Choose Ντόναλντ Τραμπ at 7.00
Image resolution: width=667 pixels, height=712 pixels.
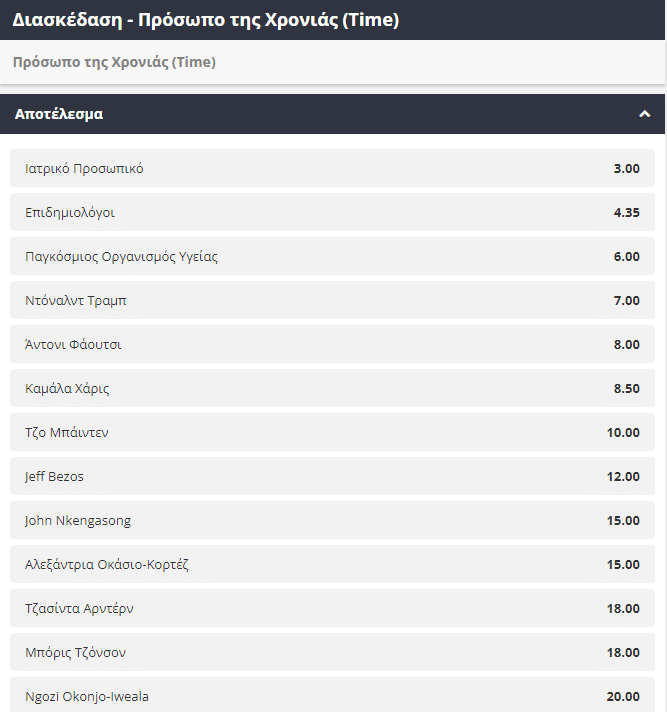(332, 300)
